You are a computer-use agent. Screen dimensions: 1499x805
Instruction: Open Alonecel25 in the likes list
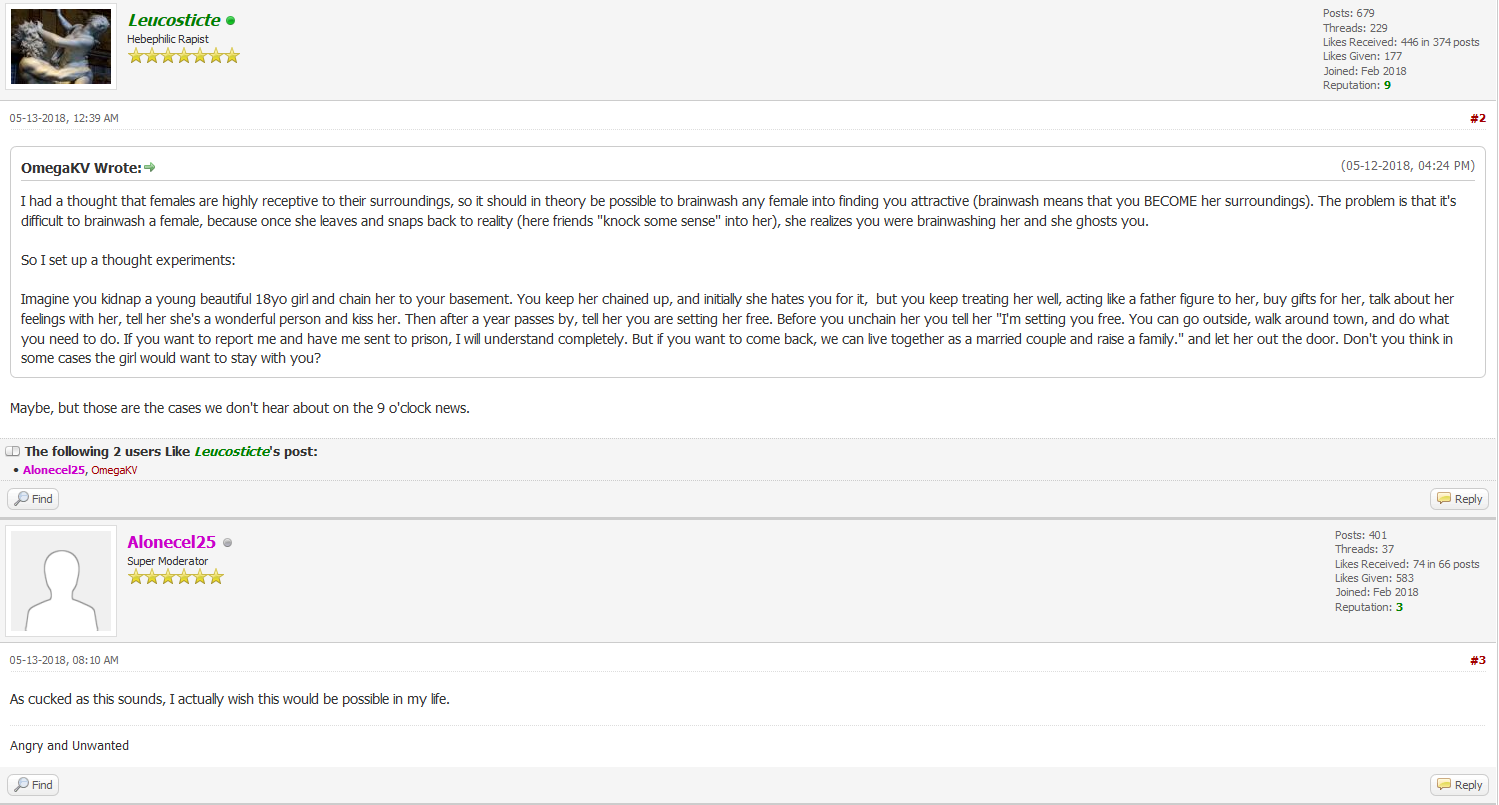(54, 470)
